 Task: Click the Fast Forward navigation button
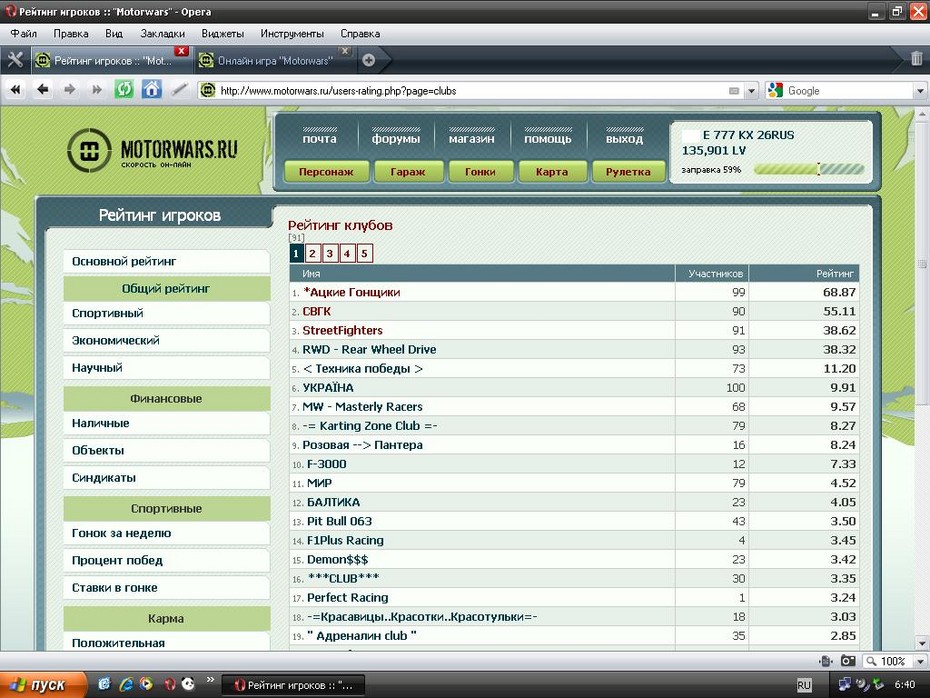(97, 90)
